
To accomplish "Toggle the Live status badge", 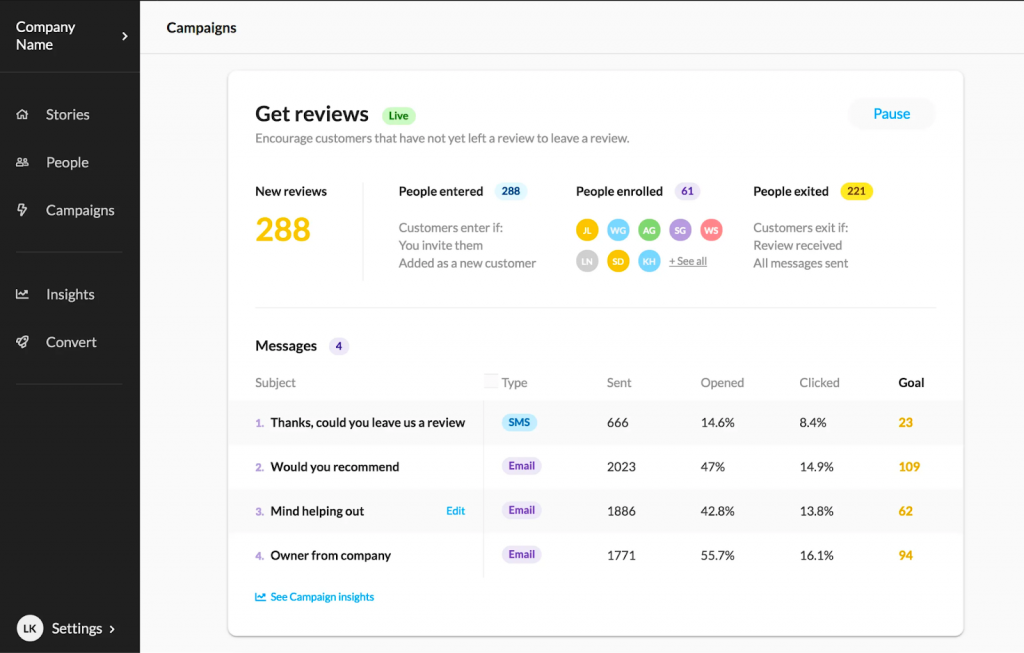I will tap(398, 115).
